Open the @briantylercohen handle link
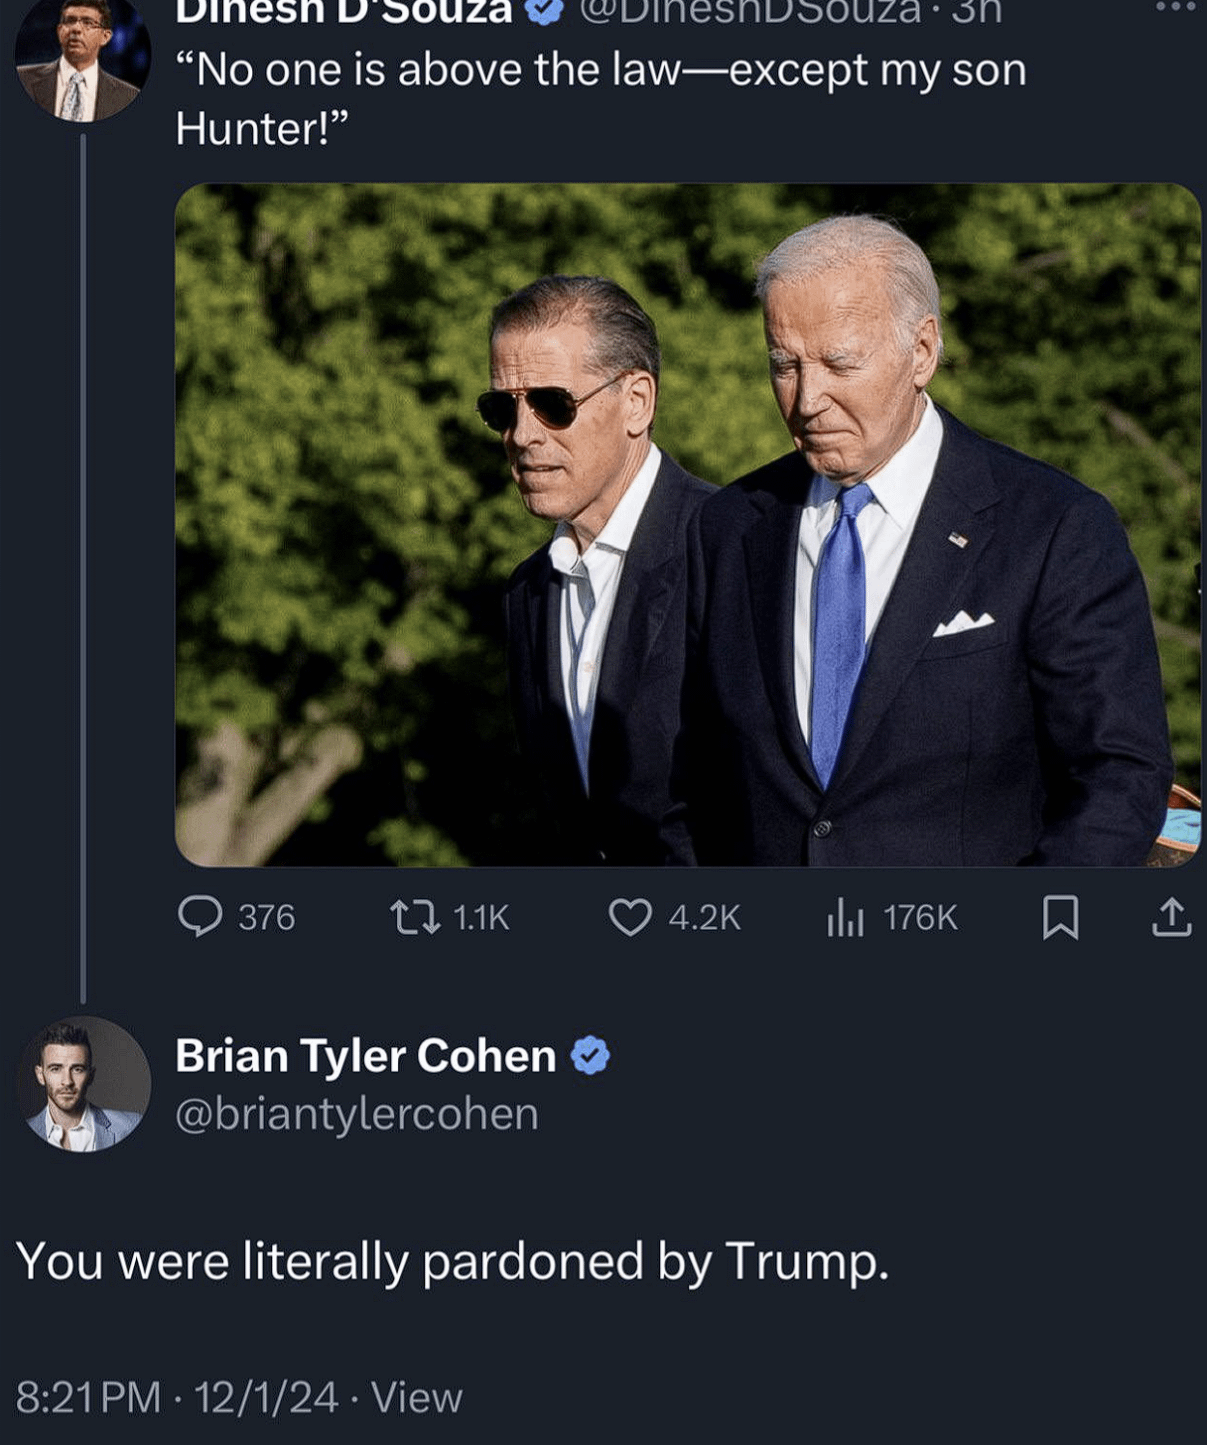Viewport: 1207px width, 1445px height. (357, 1114)
